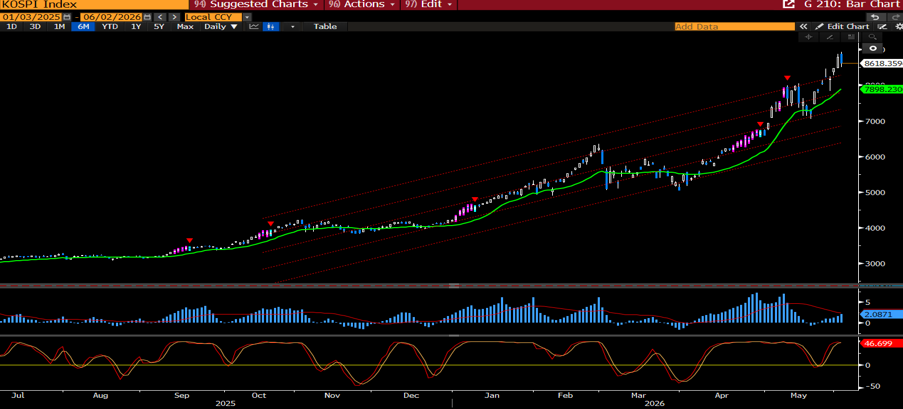
Task: Click the end date field 06/02/2026
Action: [x=111, y=17]
